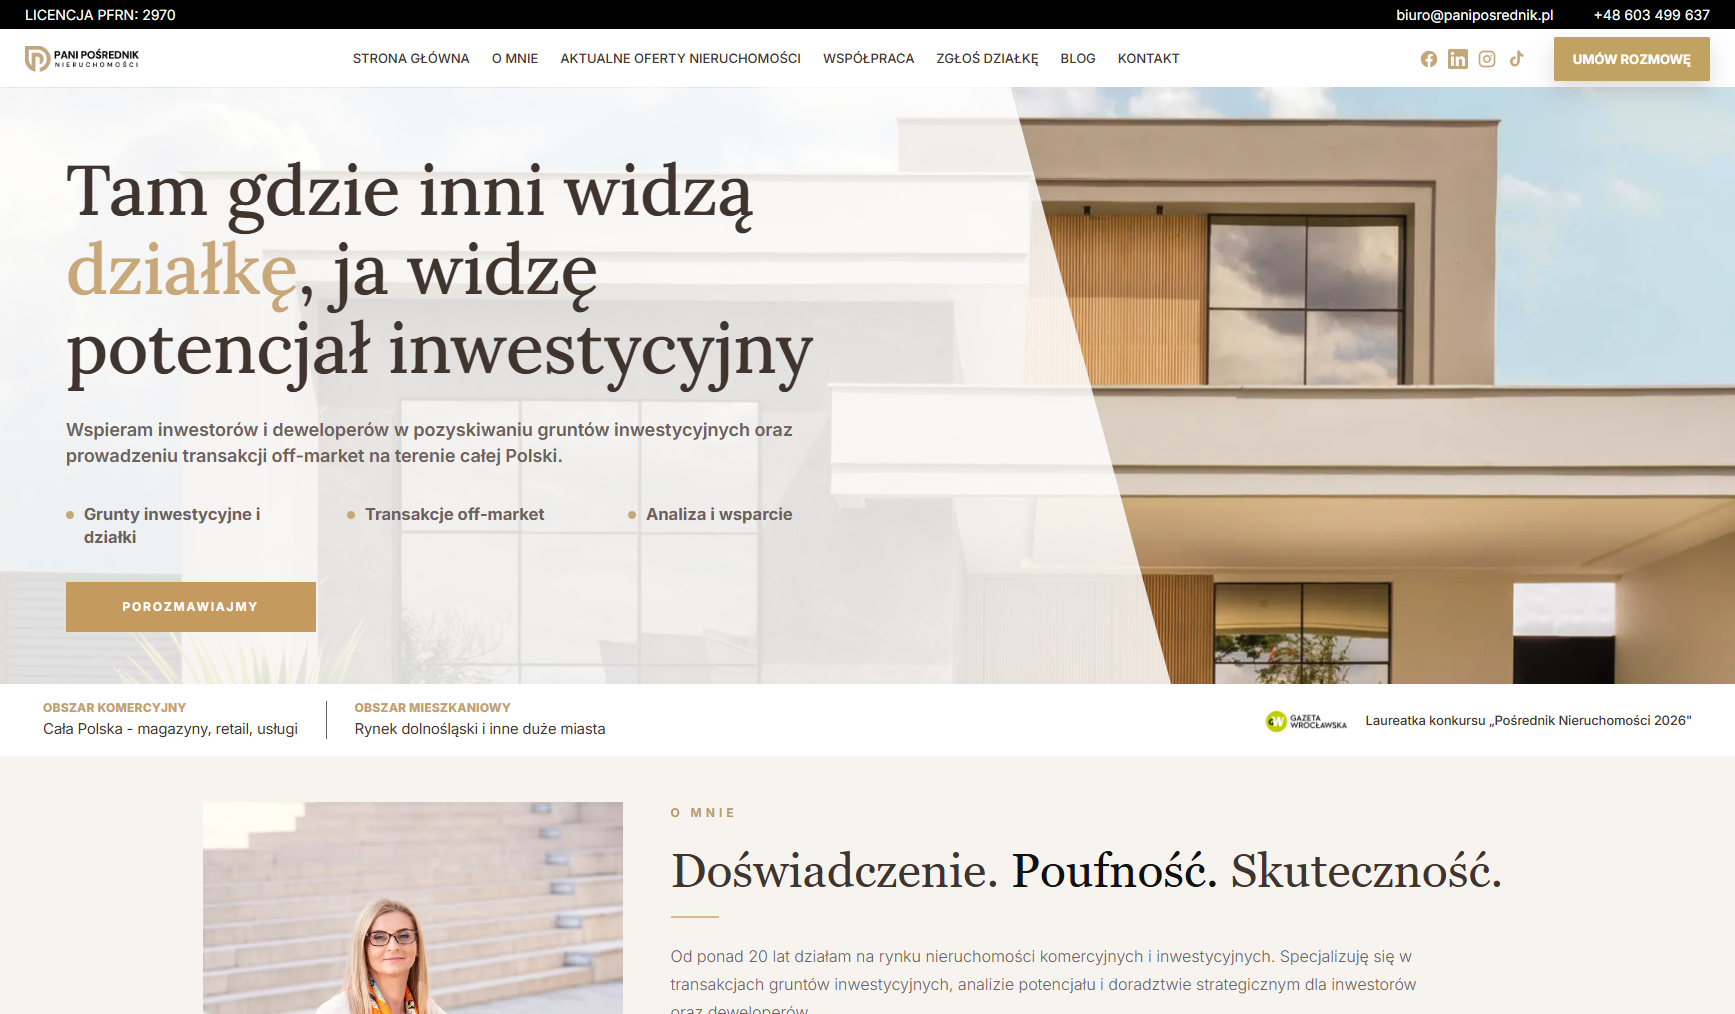Click the phone number +48 603 499 637
This screenshot has height=1014, width=1735.
(1652, 15)
